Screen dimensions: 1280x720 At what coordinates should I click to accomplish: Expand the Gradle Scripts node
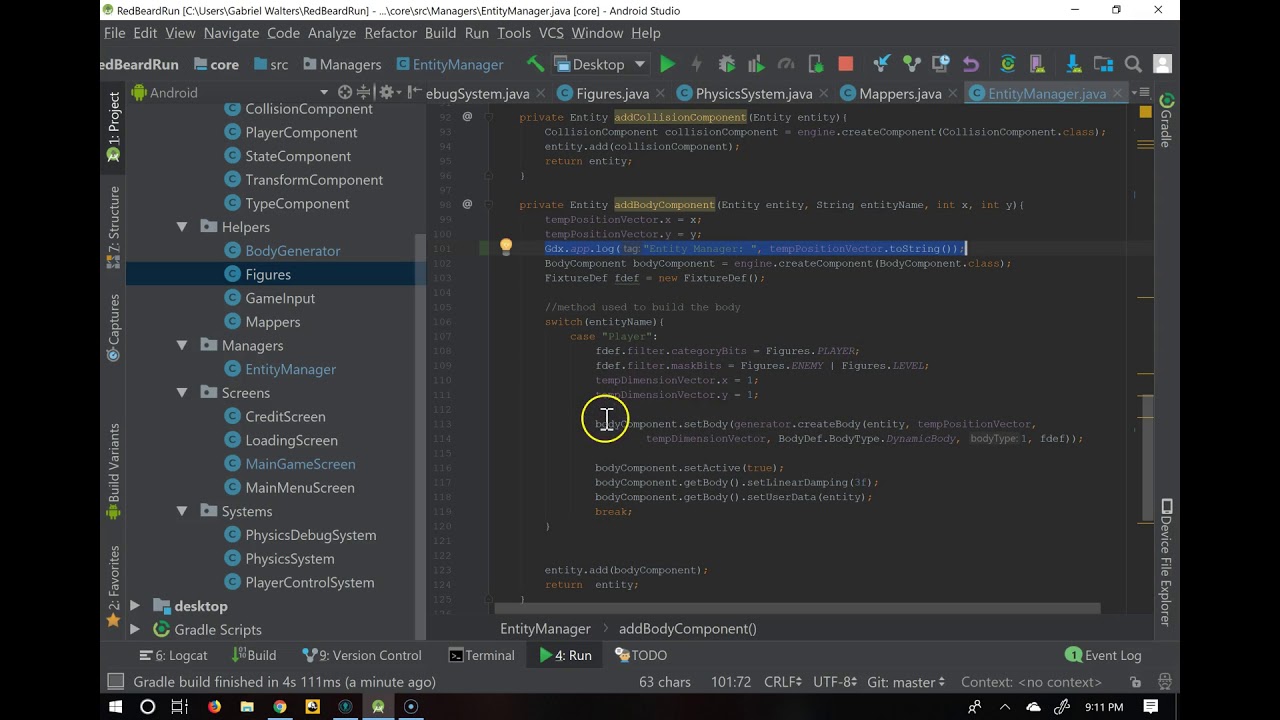[135, 630]
